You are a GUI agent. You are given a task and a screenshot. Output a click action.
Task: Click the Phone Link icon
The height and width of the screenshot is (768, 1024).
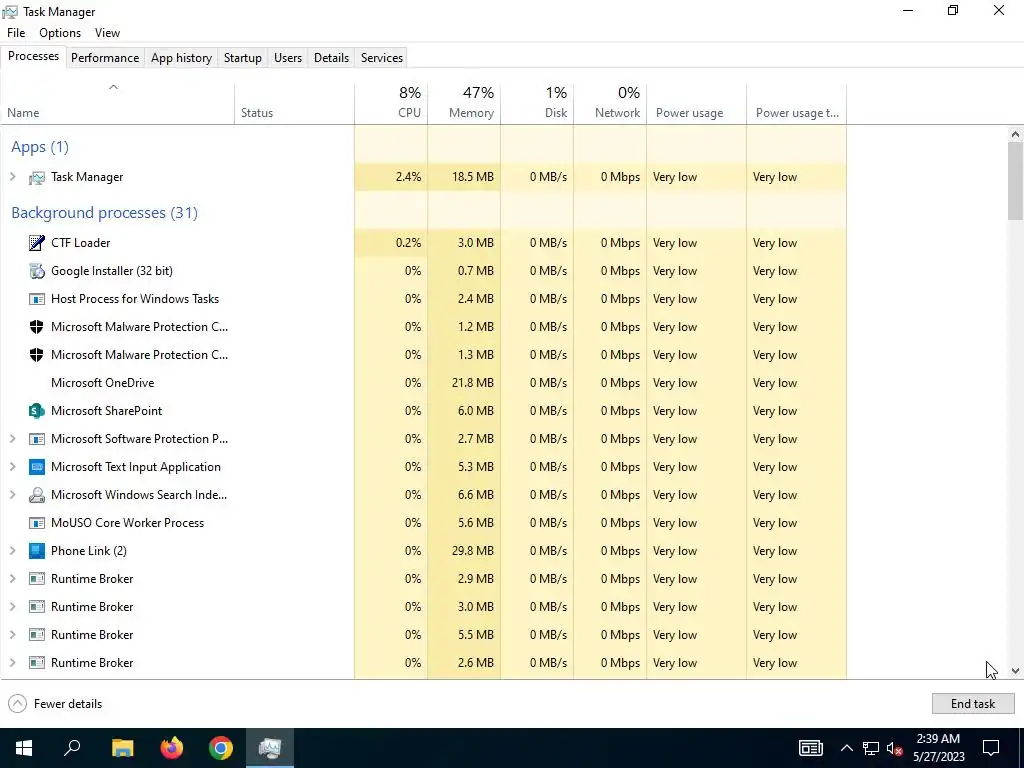coord(37,551)
